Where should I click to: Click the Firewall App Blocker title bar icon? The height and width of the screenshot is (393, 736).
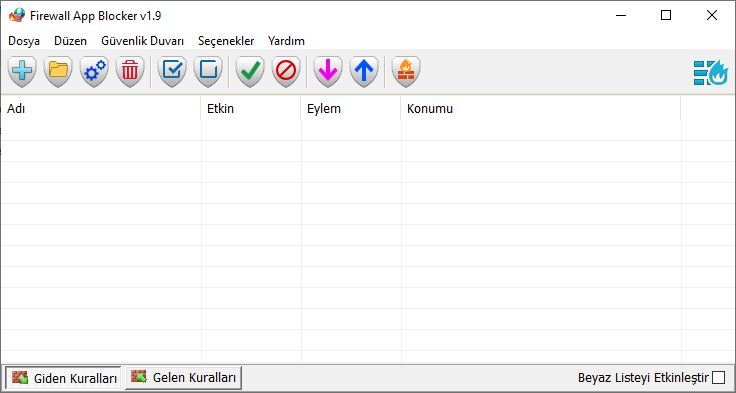click(16, 15)
